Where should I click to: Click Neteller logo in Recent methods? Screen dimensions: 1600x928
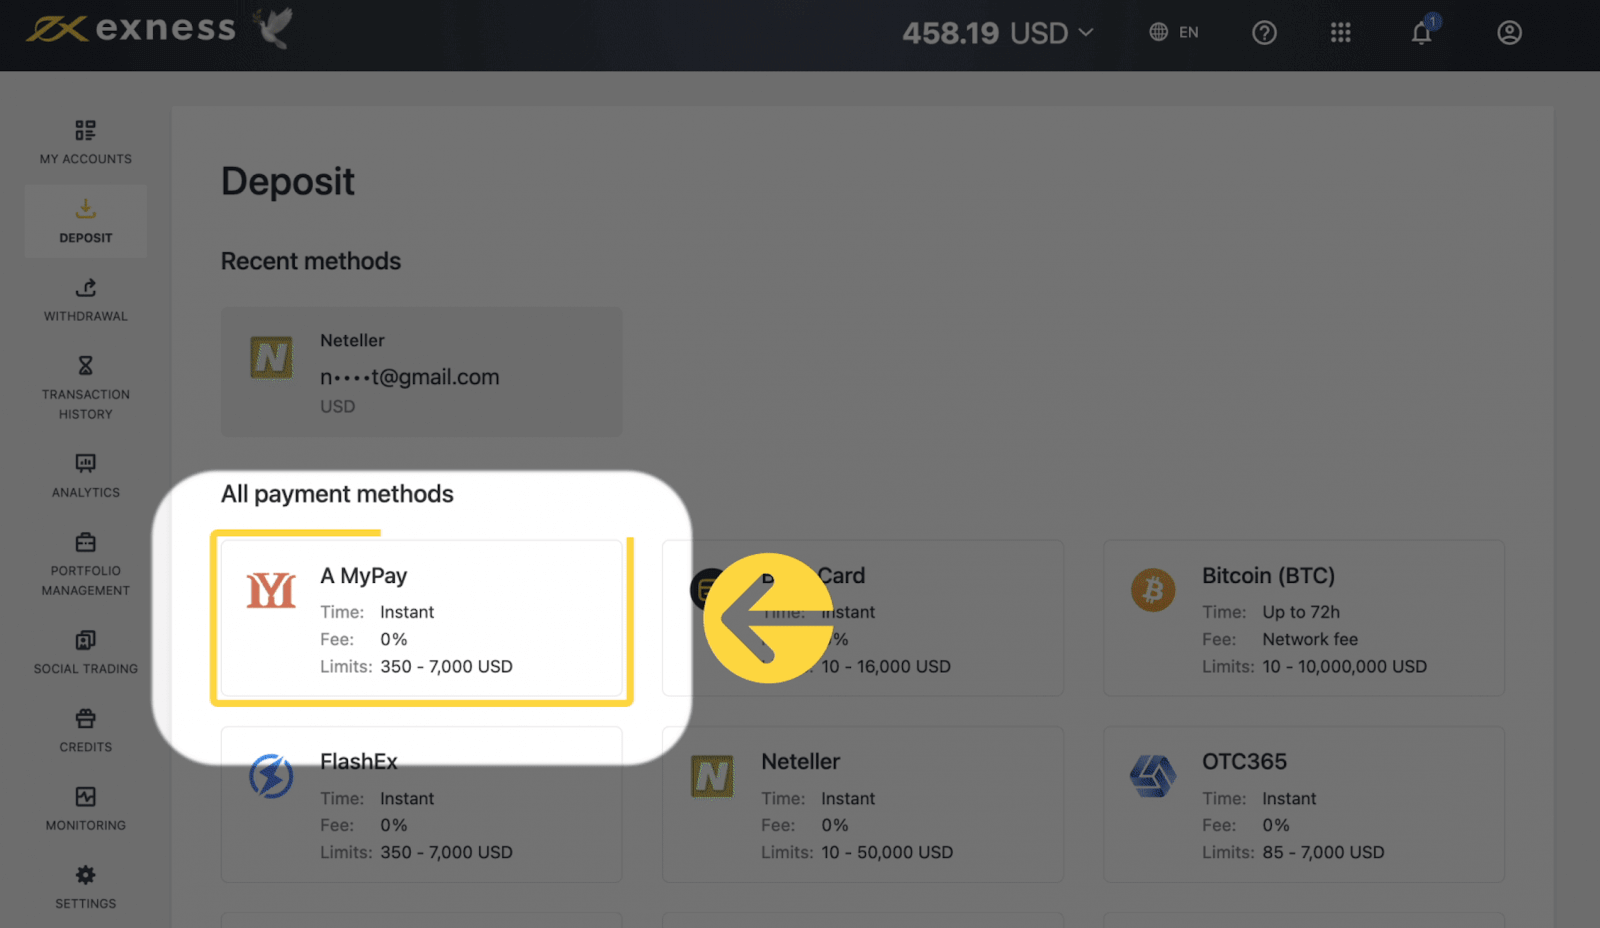(x=271, y=357)
